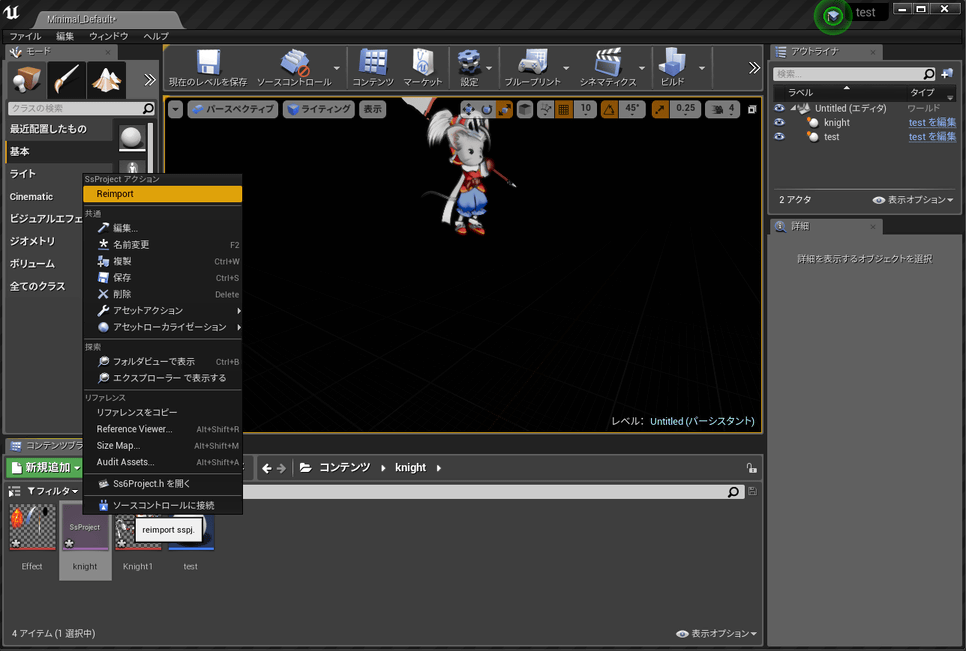Click the Unreal Engine logo icon
Viewport: 966px width, 651px height.
point(11,12)
